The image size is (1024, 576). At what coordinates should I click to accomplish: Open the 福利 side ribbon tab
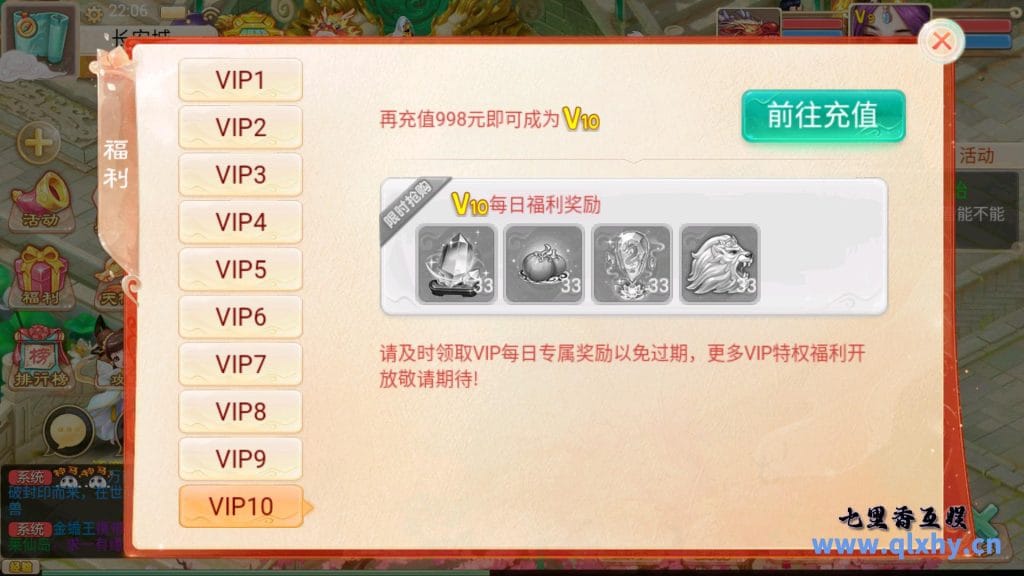(x=116, y=163)
